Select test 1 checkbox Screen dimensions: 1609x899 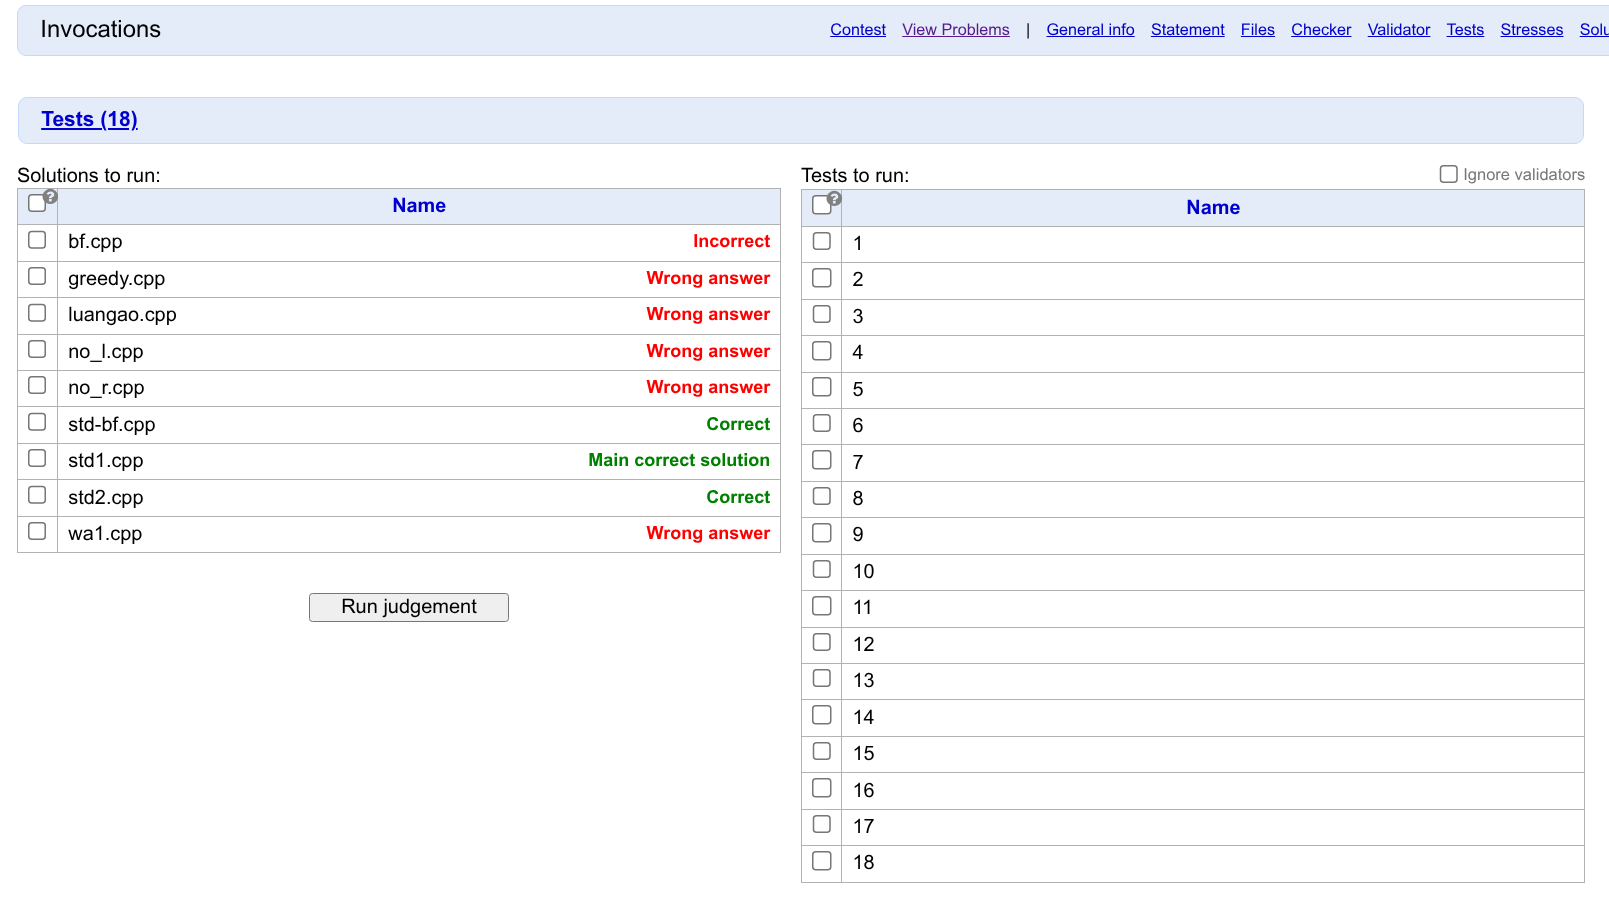point(822,241)
